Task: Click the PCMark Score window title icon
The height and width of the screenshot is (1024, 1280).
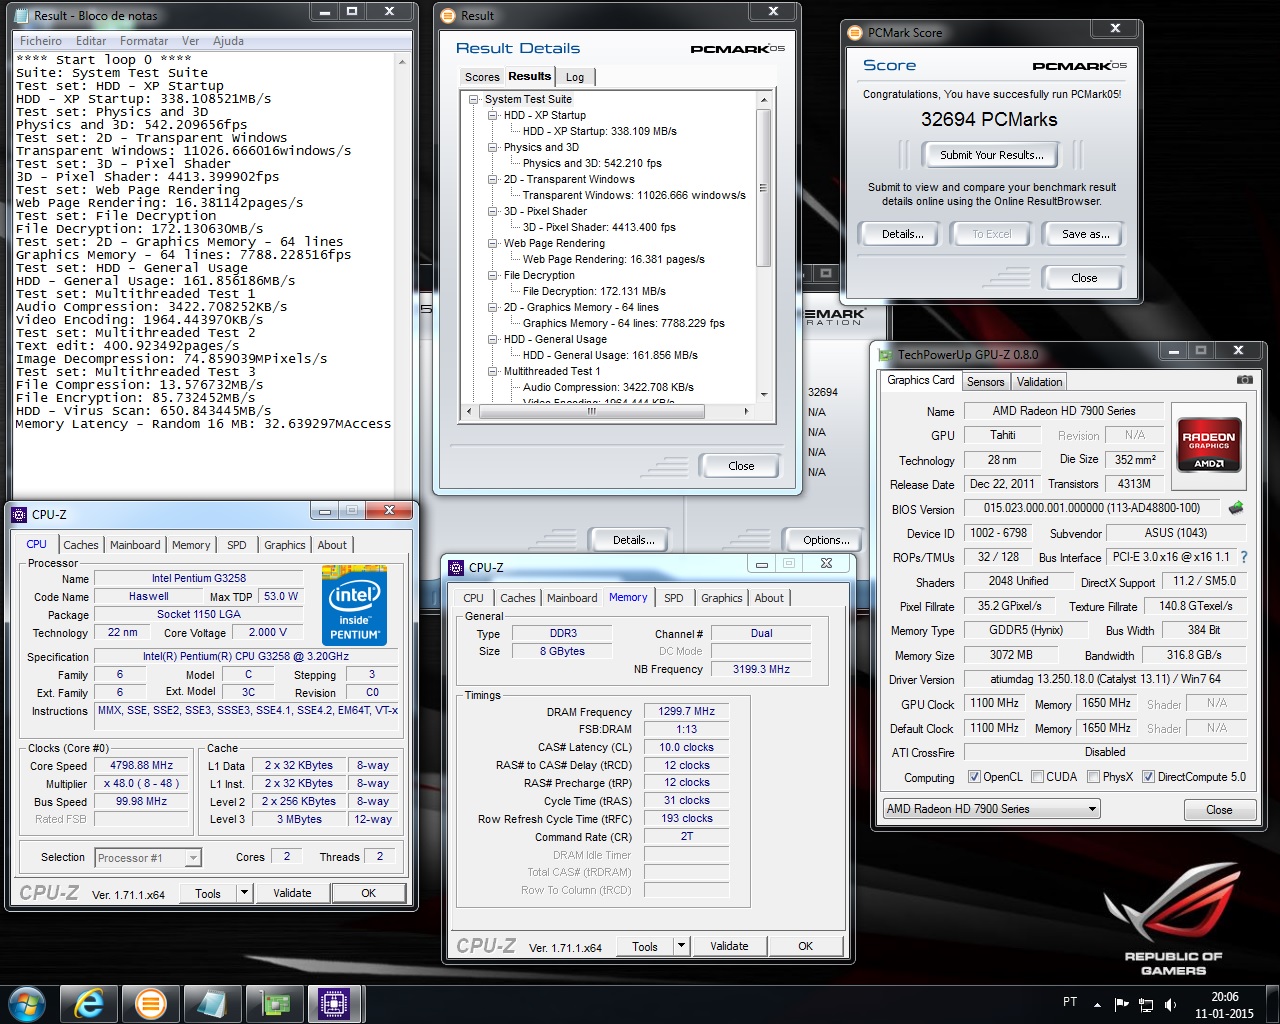Action: pyautogui.click(x=855, y=32)
